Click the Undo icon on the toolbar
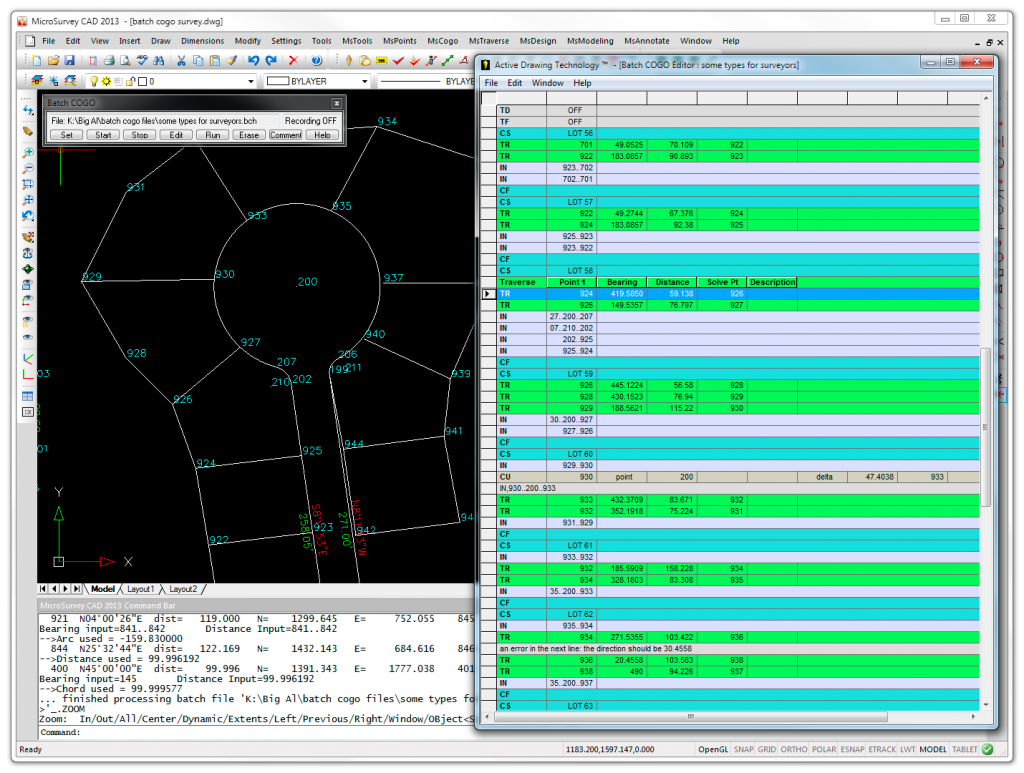Screen dimensions: 1024x773 tap(253, 61)
